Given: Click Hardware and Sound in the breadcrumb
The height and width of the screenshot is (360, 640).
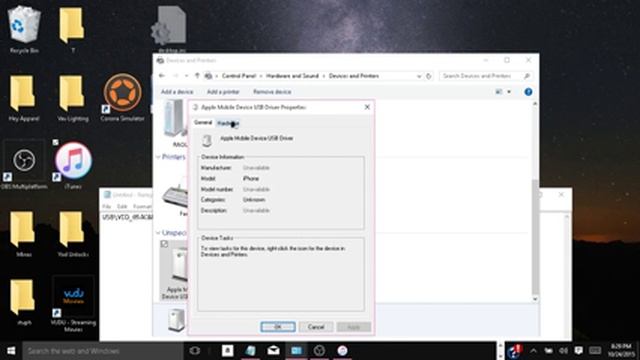Looking at the screenshot, I should [x=292, y=76].
